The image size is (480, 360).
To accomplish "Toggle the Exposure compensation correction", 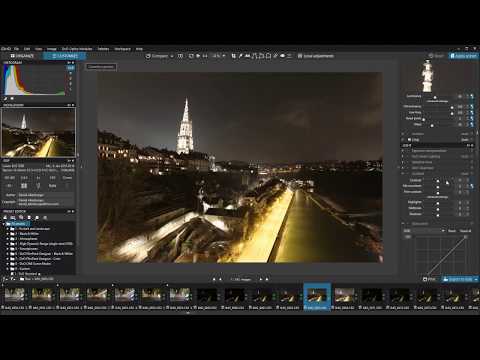I will point(408,151).
